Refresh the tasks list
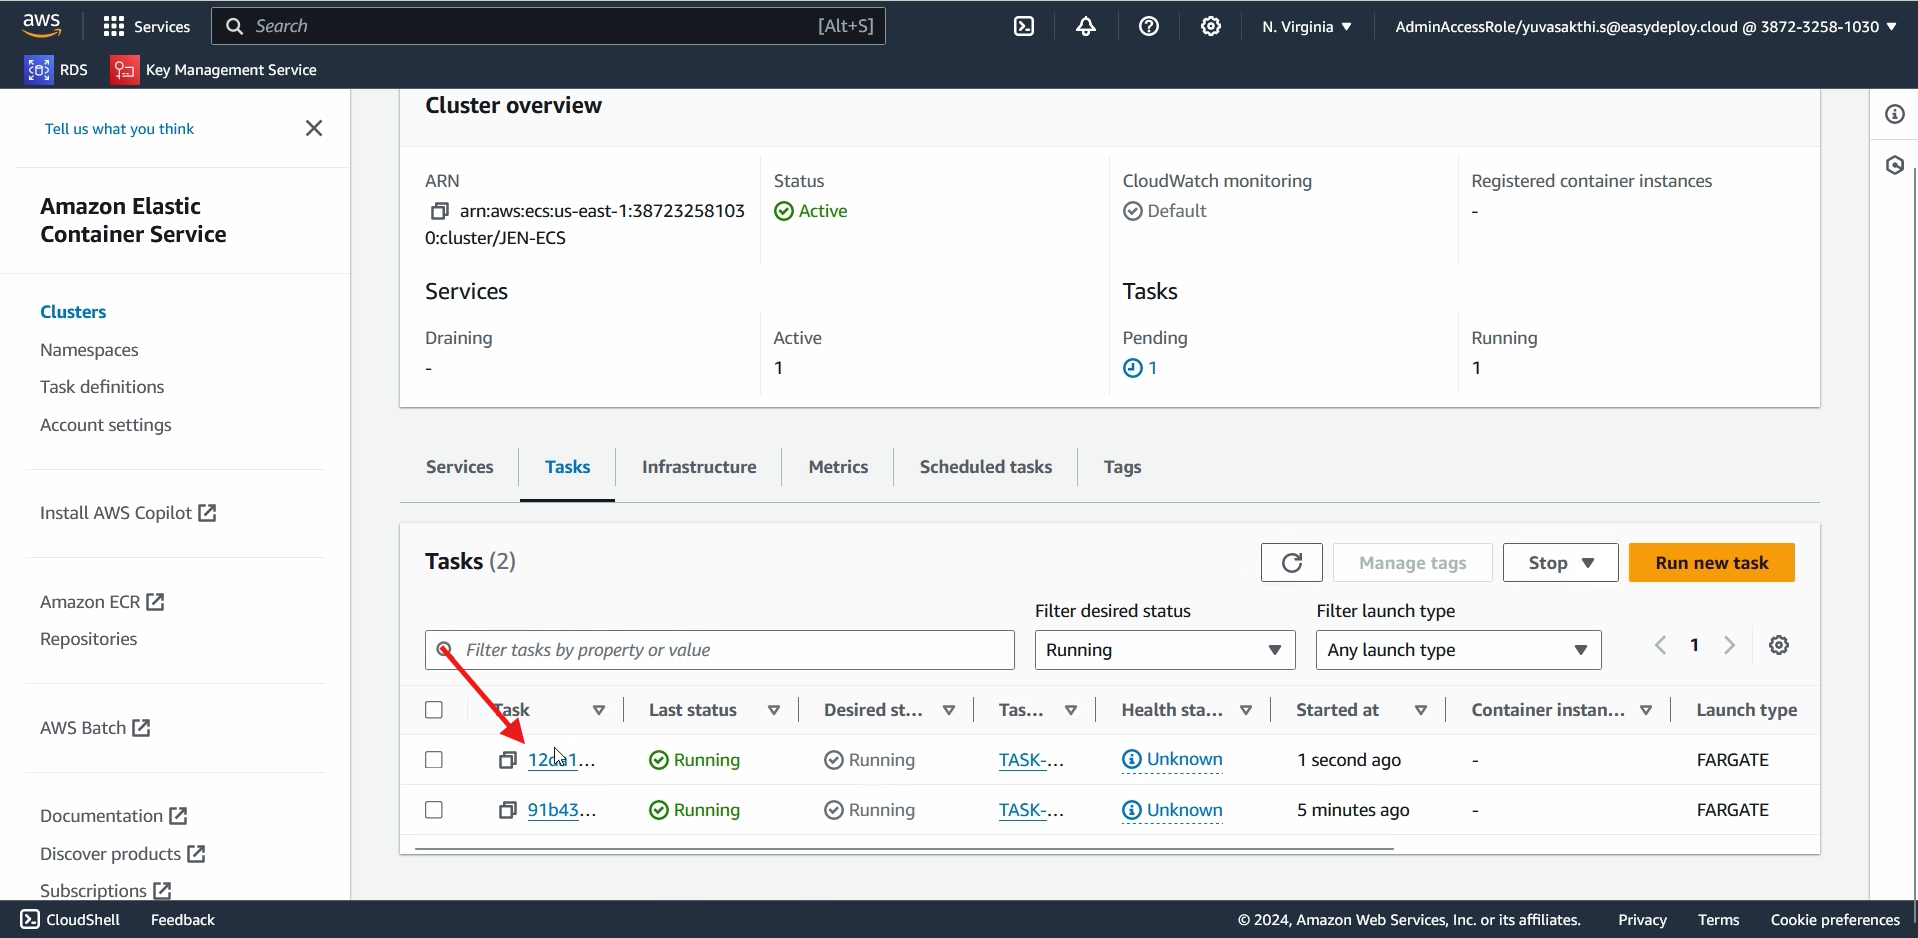Screen dimensions: 1918x938 1291,562
